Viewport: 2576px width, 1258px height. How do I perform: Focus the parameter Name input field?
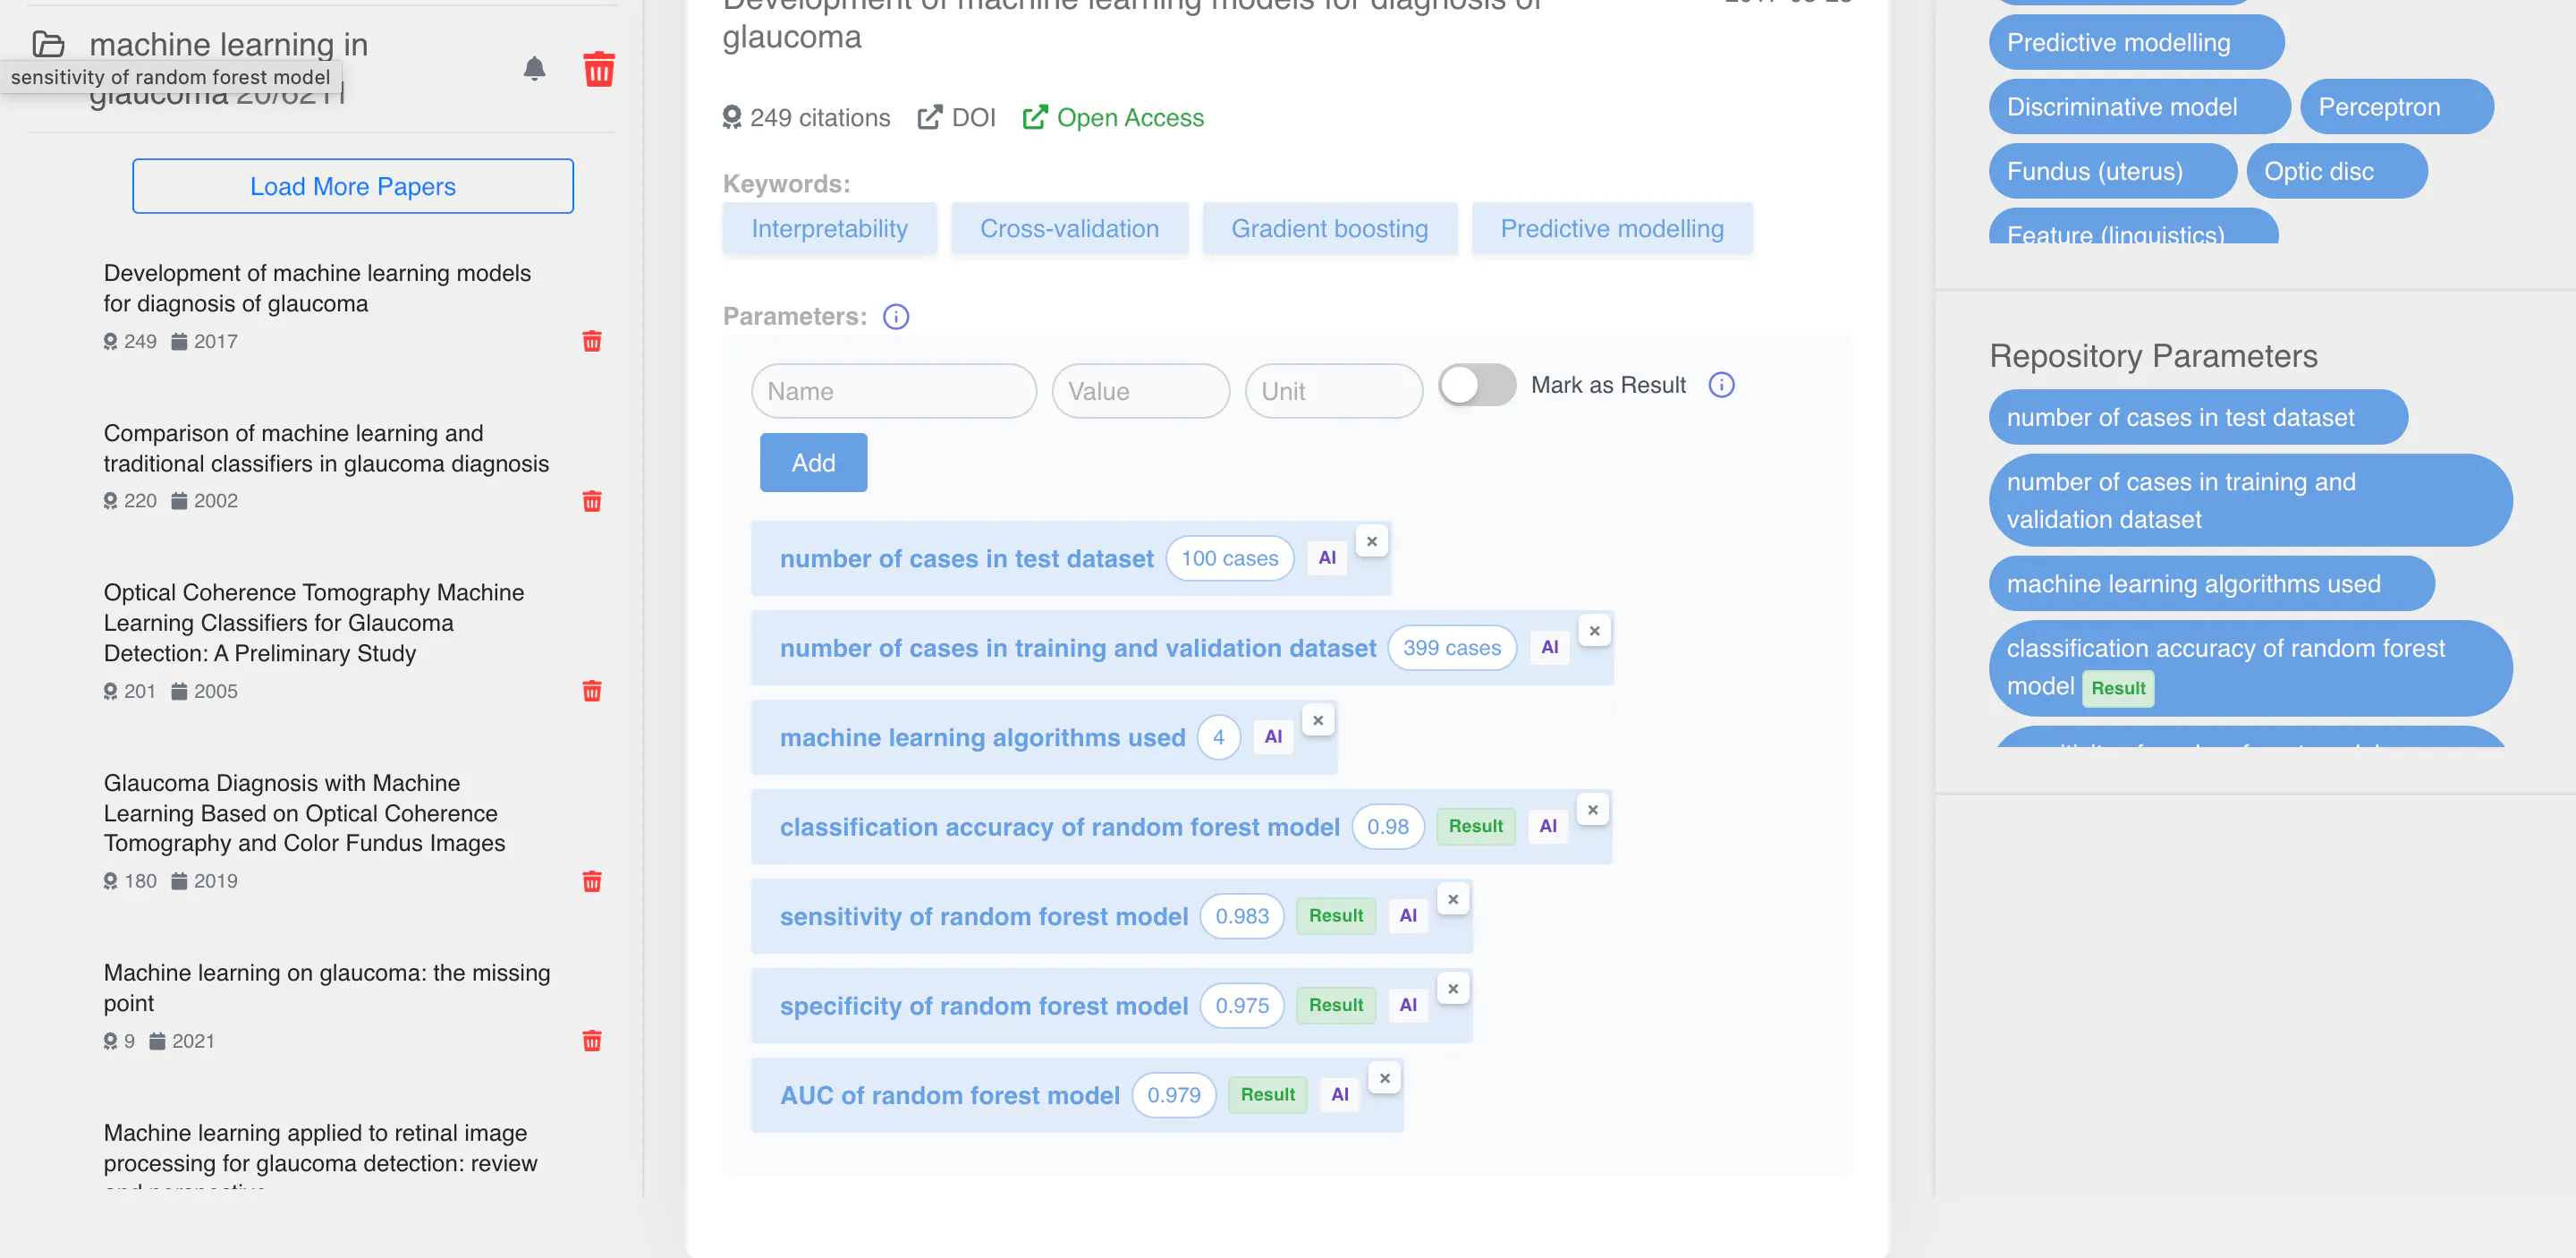pos(894,391)
